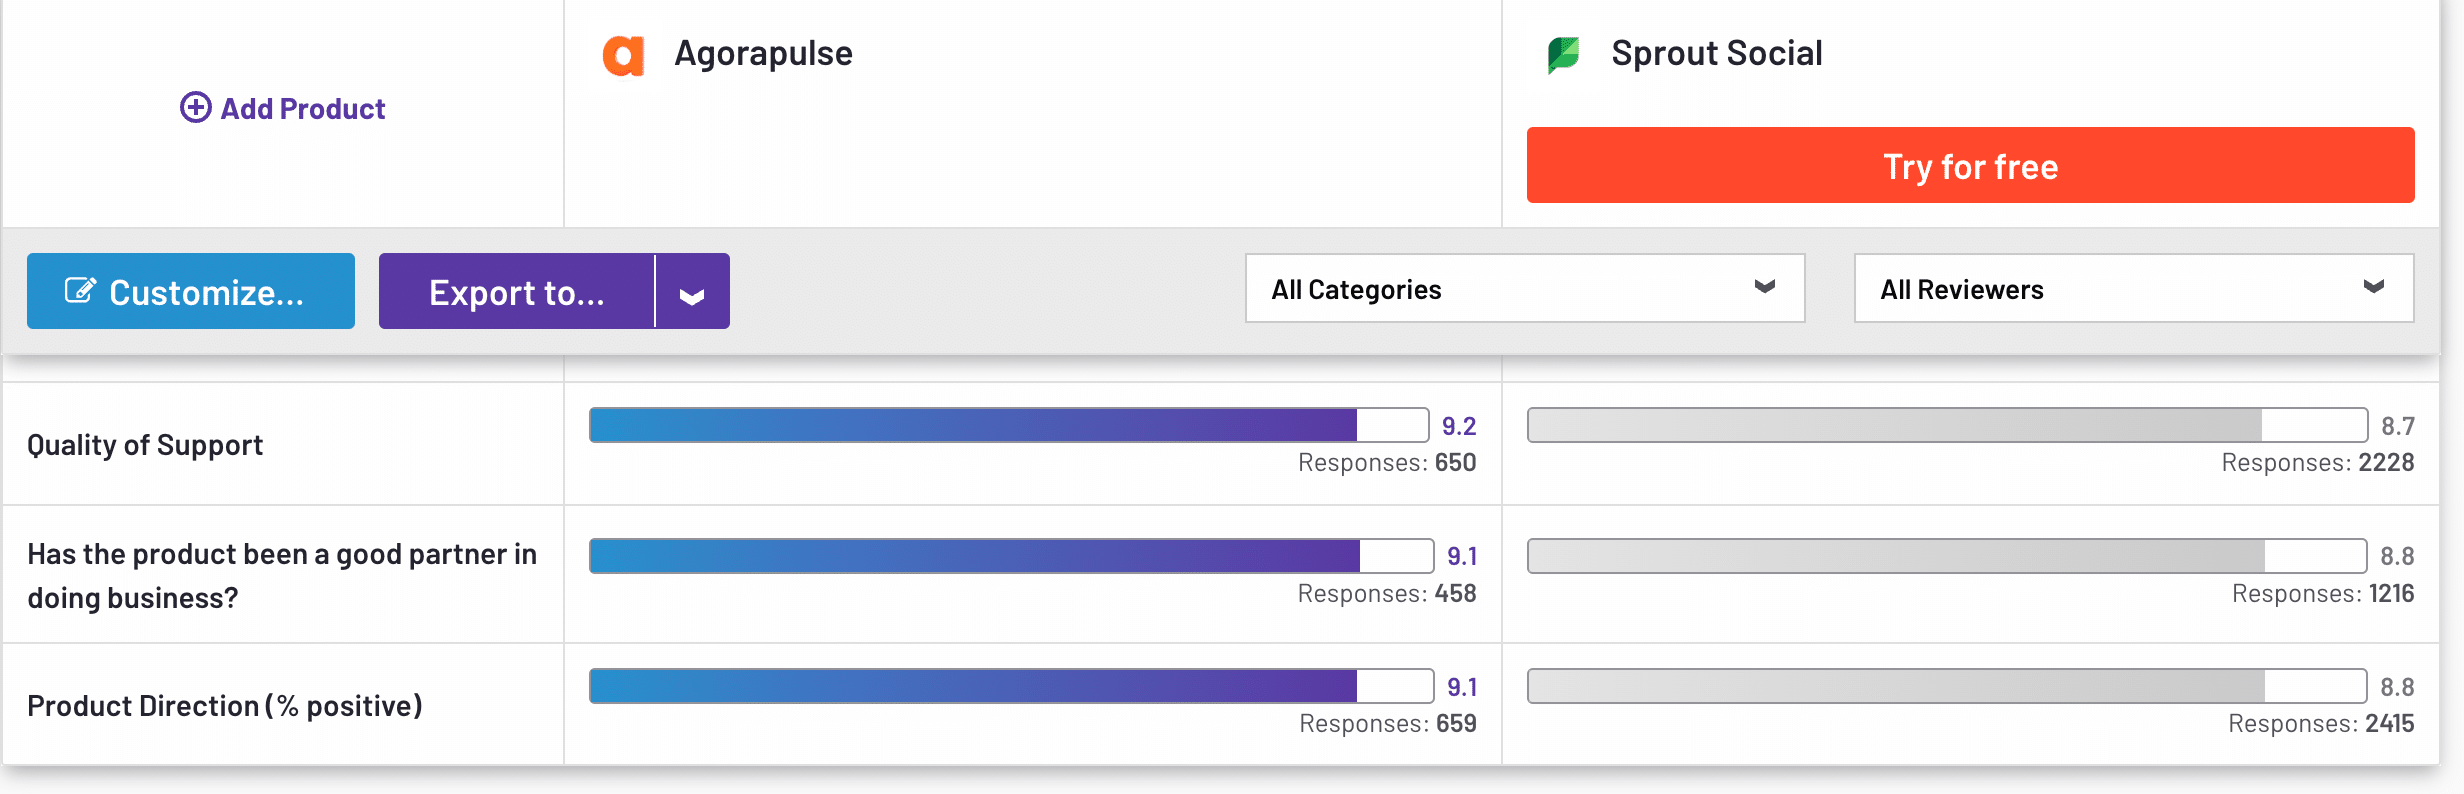
Task: Click the chevron on All Reviewers selector
Action: (x=2374, y=288)
